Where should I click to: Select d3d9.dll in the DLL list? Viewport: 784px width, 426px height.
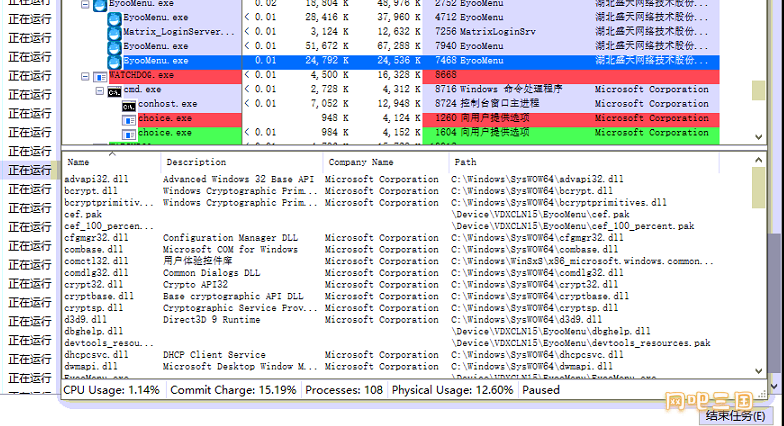pos(85,320)
